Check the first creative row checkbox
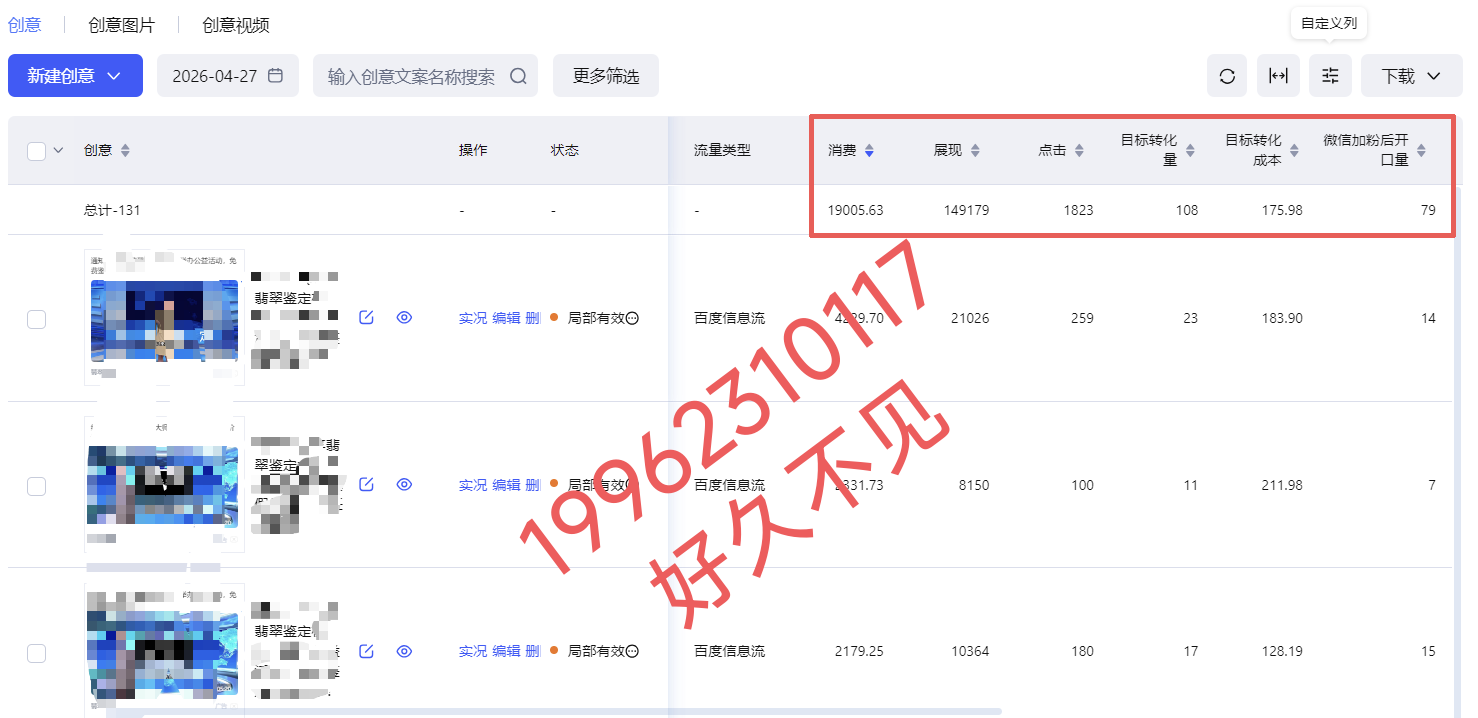 point(37,319)
